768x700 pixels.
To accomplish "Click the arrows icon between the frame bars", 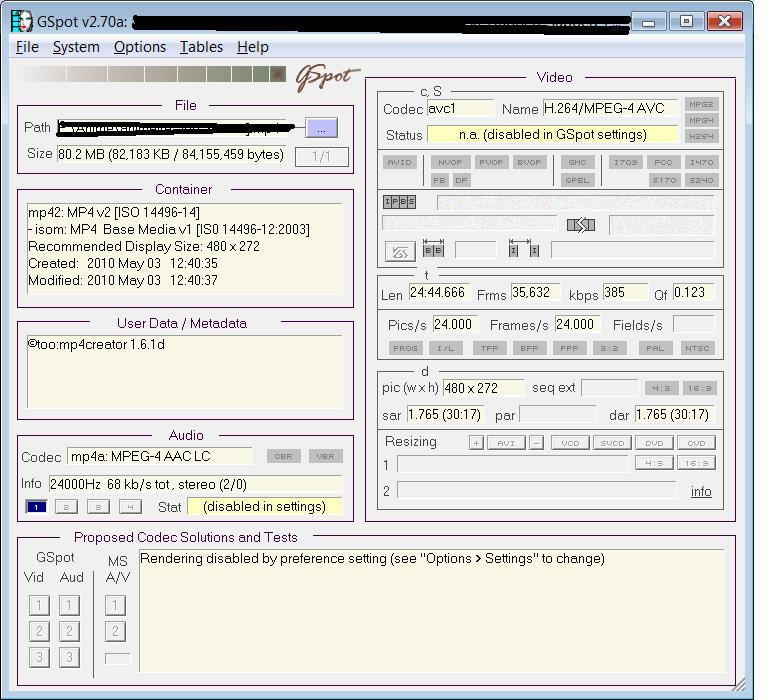I will pos(580,225).
